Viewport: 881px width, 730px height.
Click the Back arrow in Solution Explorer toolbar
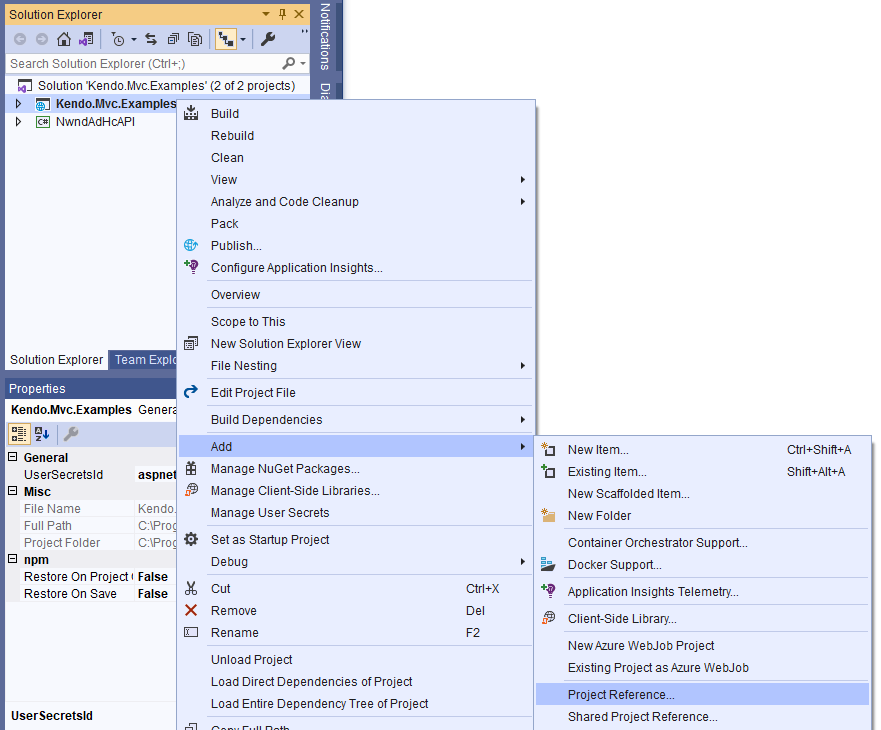(x=20, y=39)
